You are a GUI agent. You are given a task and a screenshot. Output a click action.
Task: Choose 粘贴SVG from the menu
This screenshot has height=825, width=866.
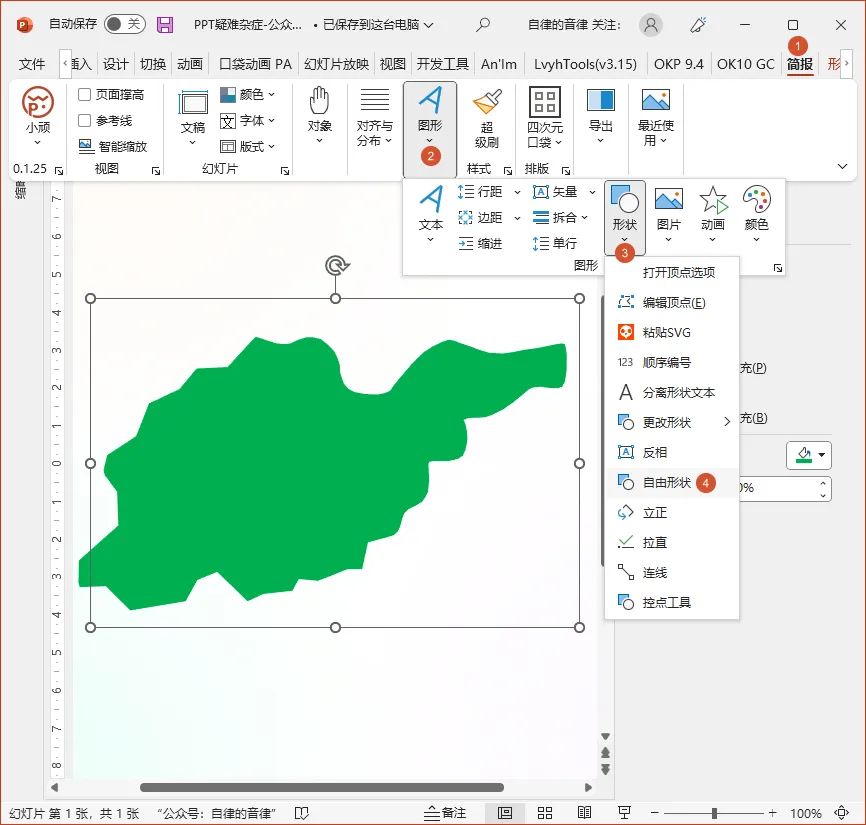672,332
